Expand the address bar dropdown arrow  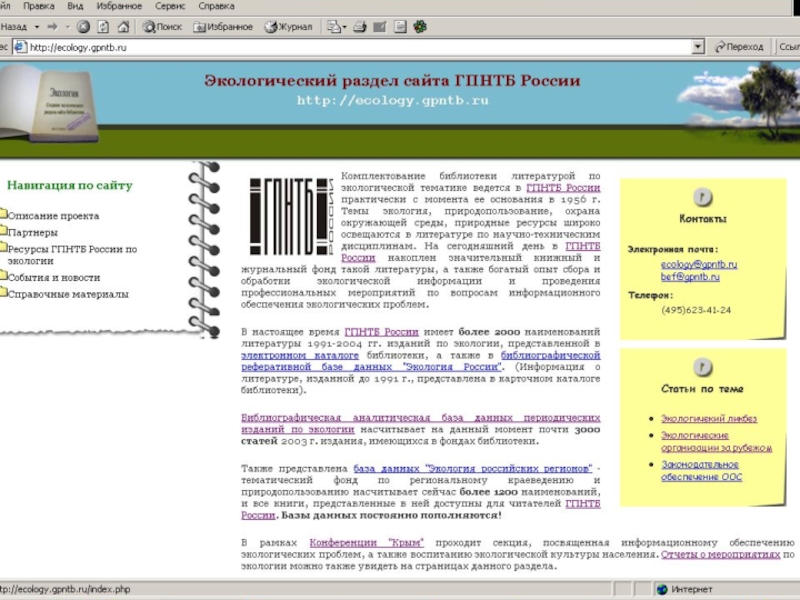pyautogui.click(x=697, y=47)
